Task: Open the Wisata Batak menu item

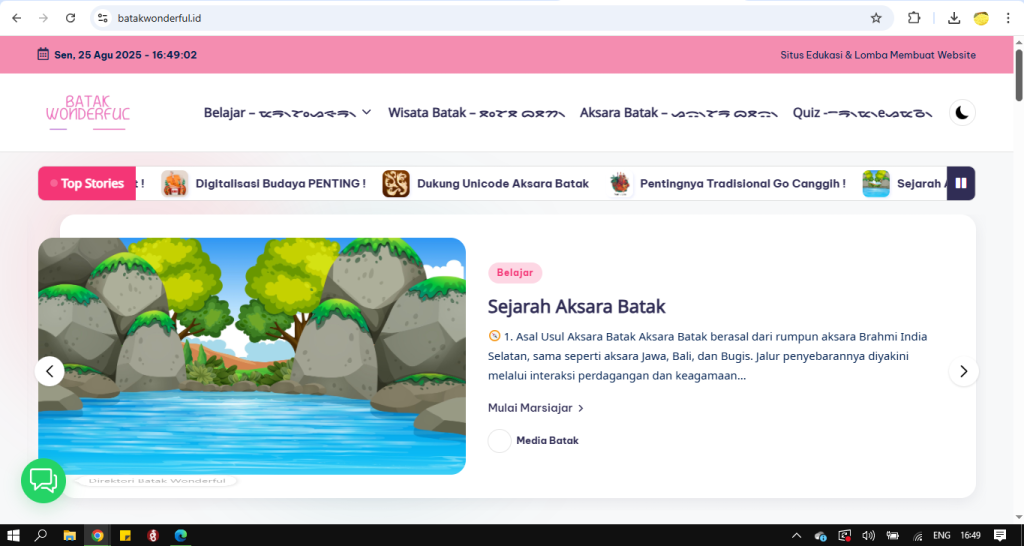Action: tap(476, 112)
